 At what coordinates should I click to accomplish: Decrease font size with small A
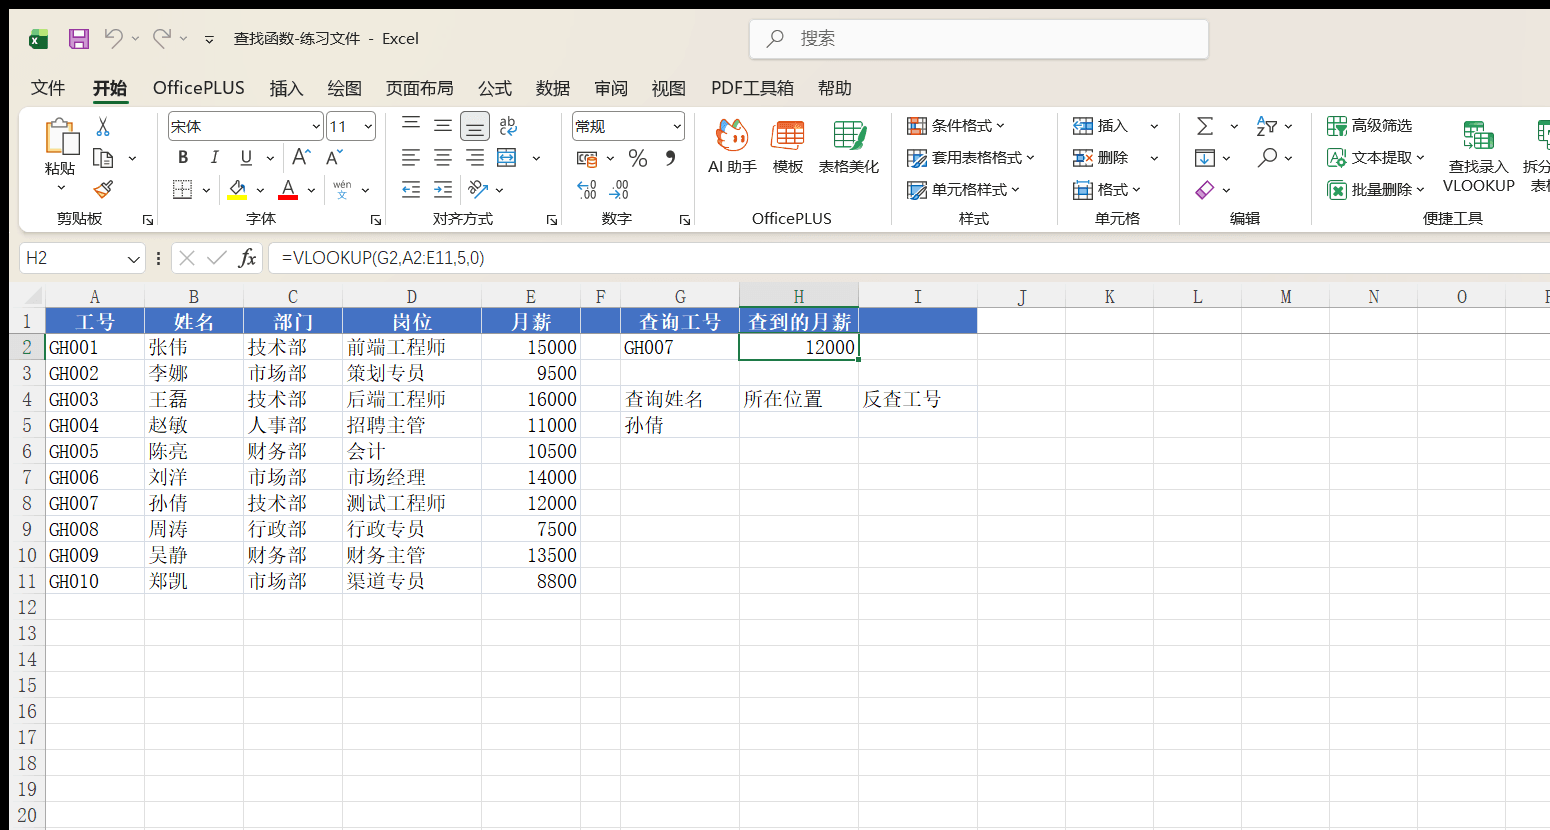pyautogui.click(x=334, y=157)
